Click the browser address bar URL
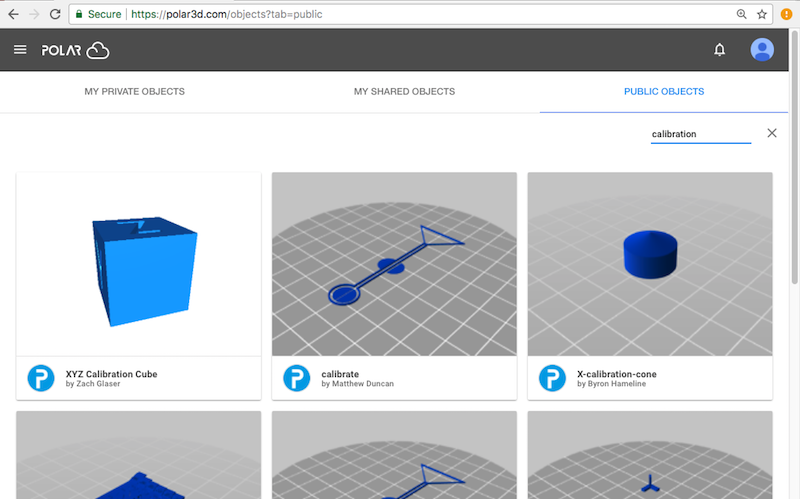 click(x=227, y=14)
